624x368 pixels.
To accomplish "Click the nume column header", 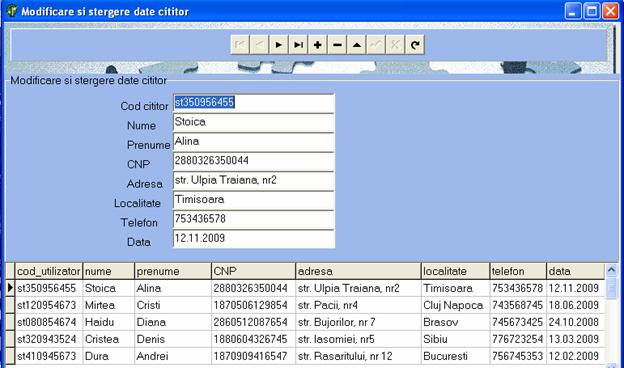I will click(x=109, y=271).
